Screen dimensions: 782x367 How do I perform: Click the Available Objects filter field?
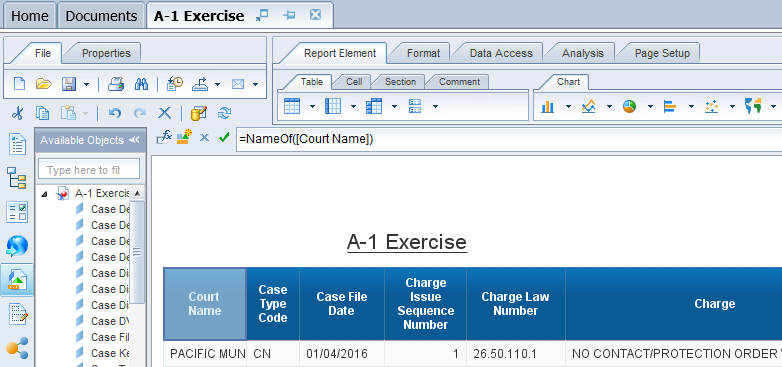tap(89, 170)
